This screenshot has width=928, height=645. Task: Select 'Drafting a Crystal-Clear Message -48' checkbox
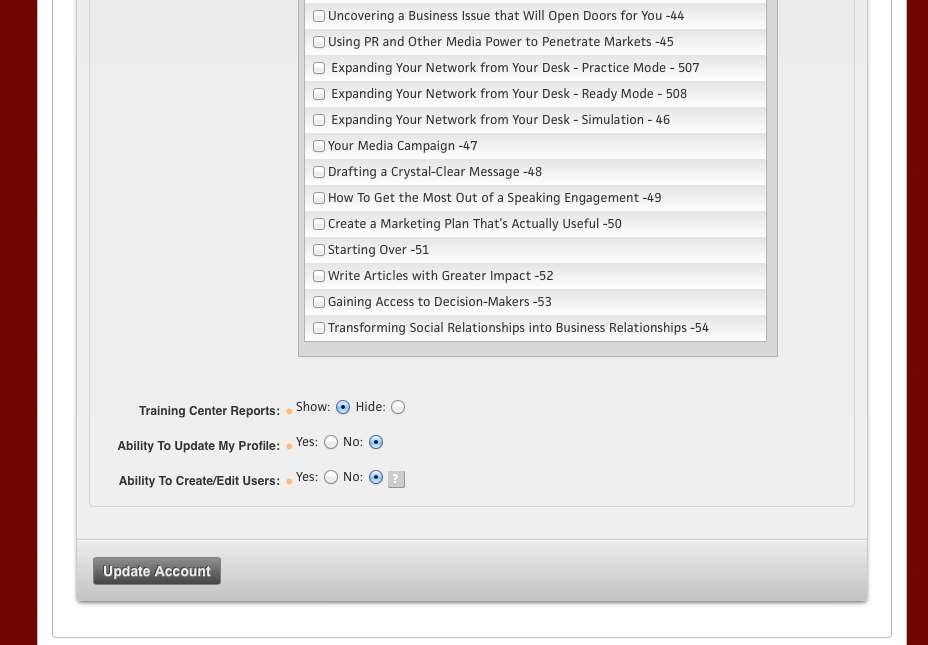(x=319, y=172)
